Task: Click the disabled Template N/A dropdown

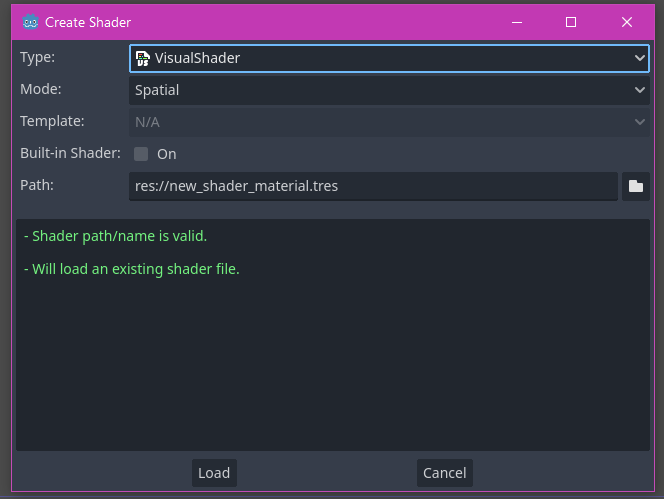Action: point(389,122)
